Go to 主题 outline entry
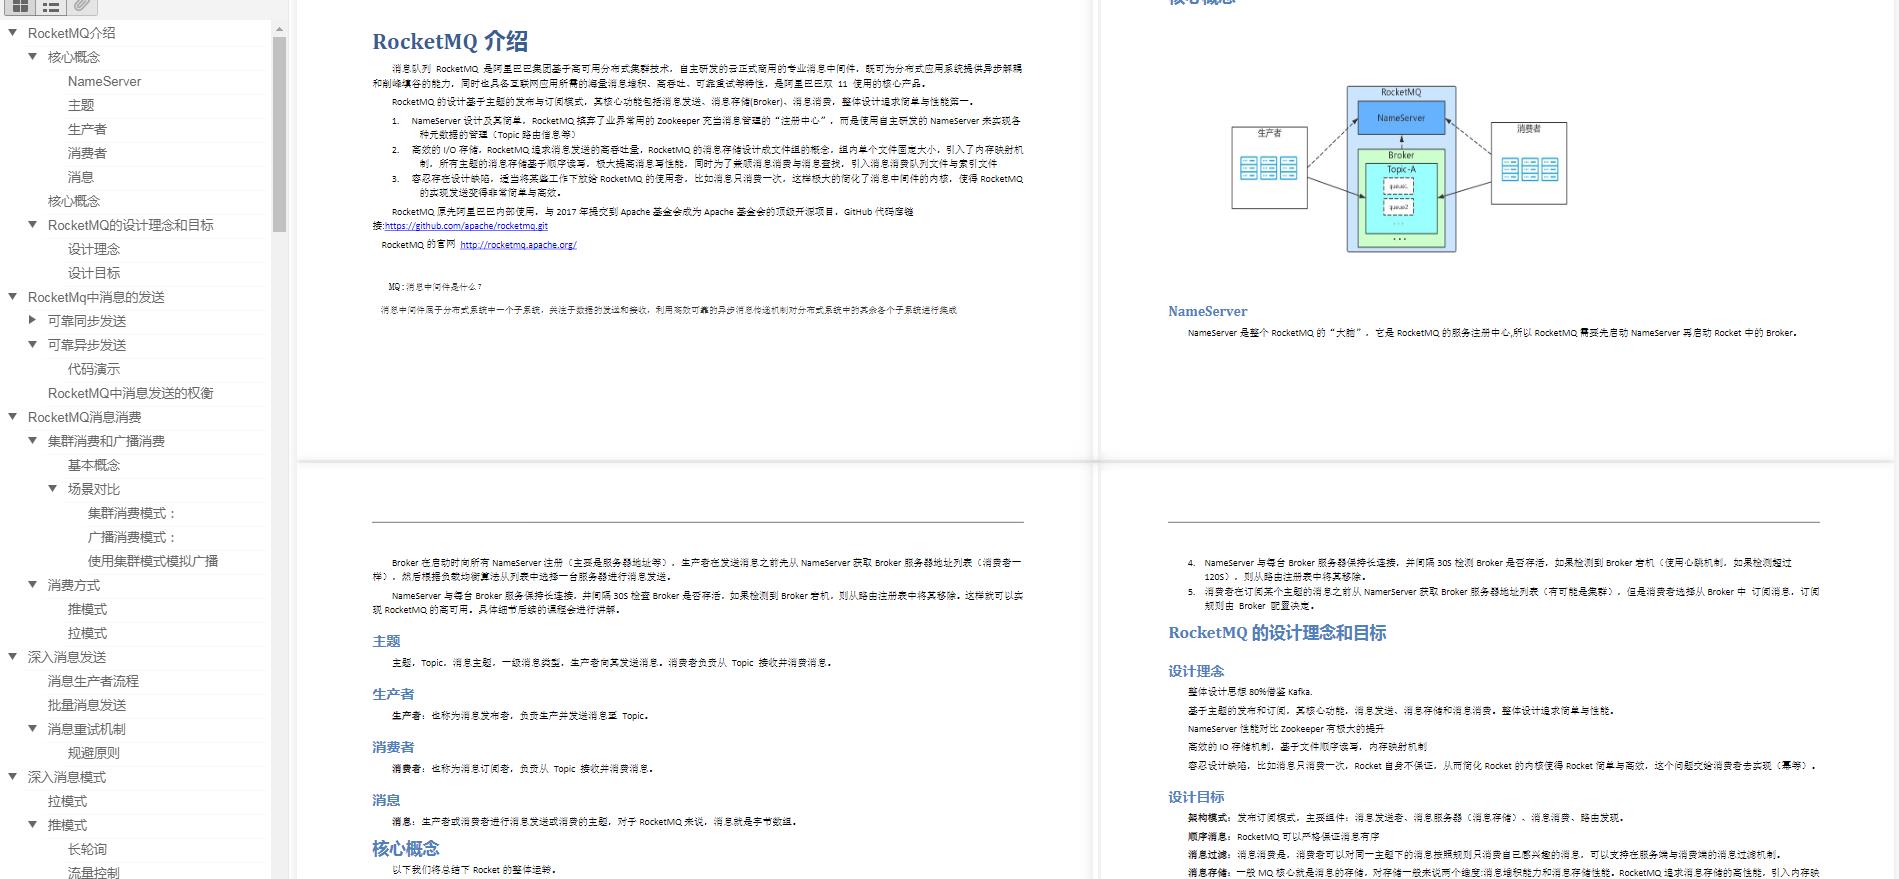Screen dimensions: 1899x879 pyautogui.click(x=81, y=105)
